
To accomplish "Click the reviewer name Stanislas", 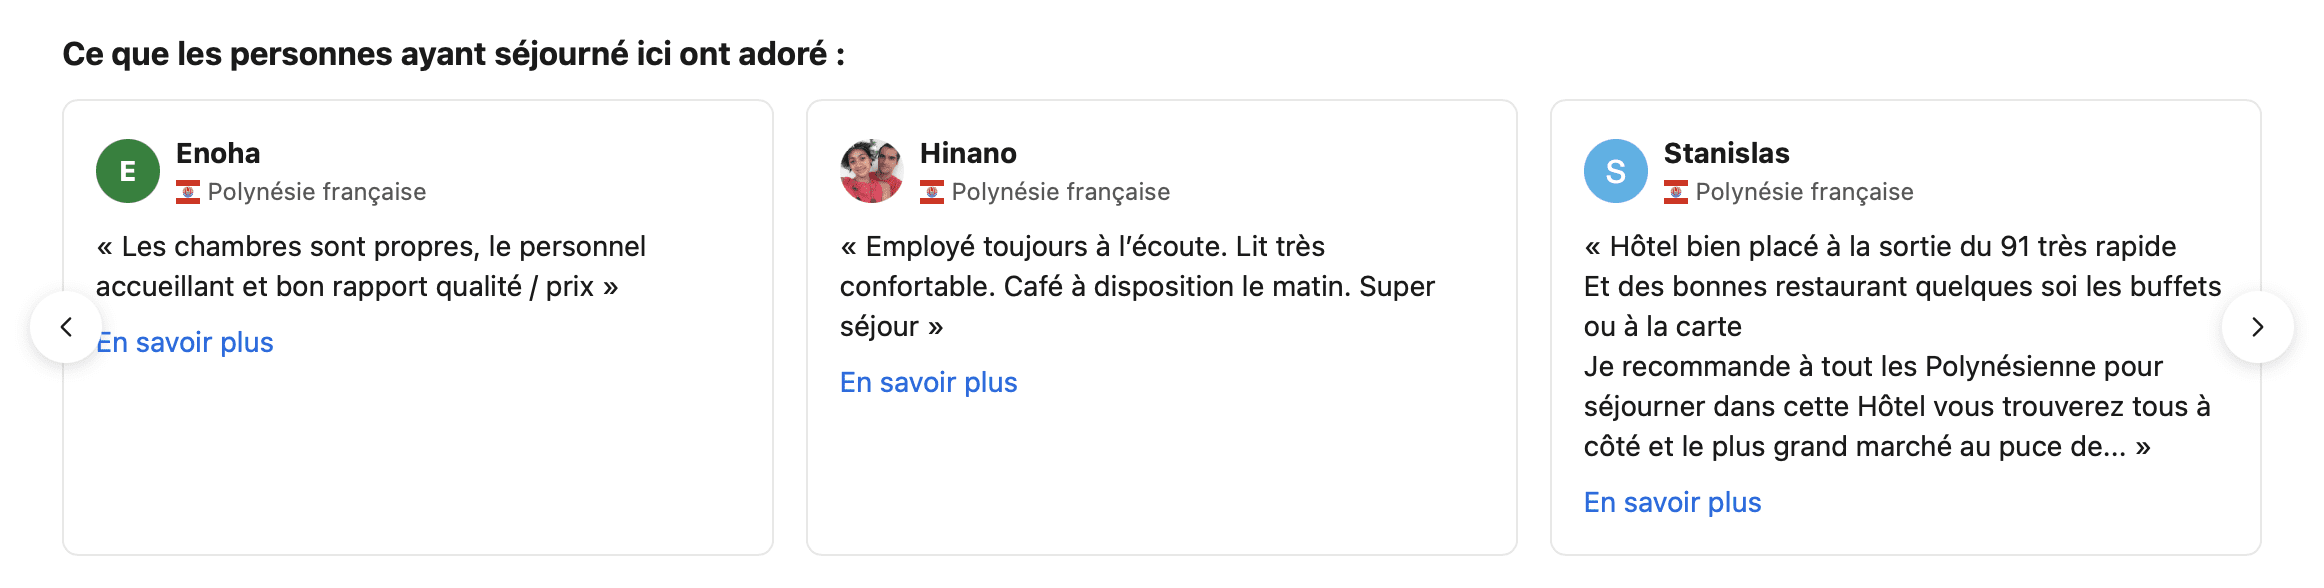I will click(x=1727, y=153).
